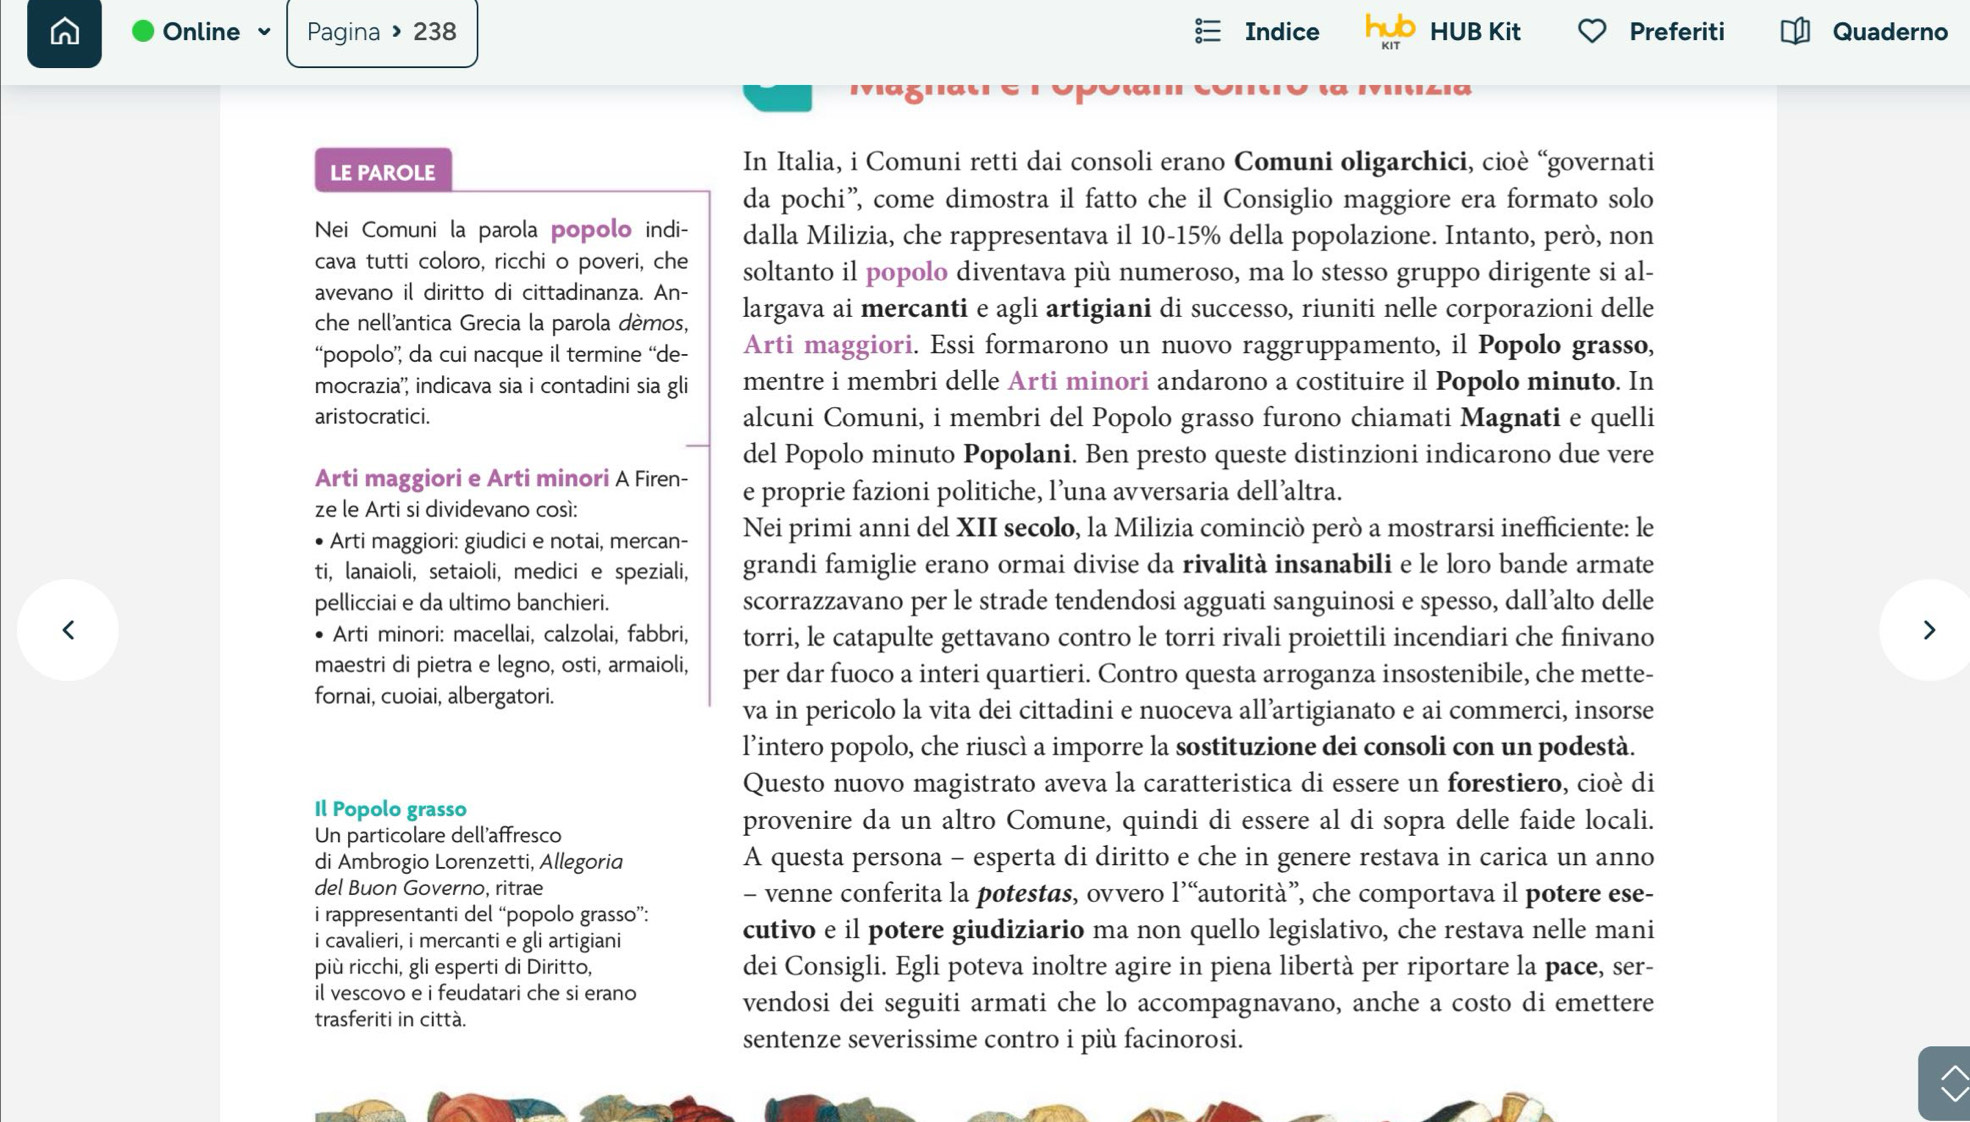
Task: Click the expand arrows button at bottom right
Action: point(1946,1084)
